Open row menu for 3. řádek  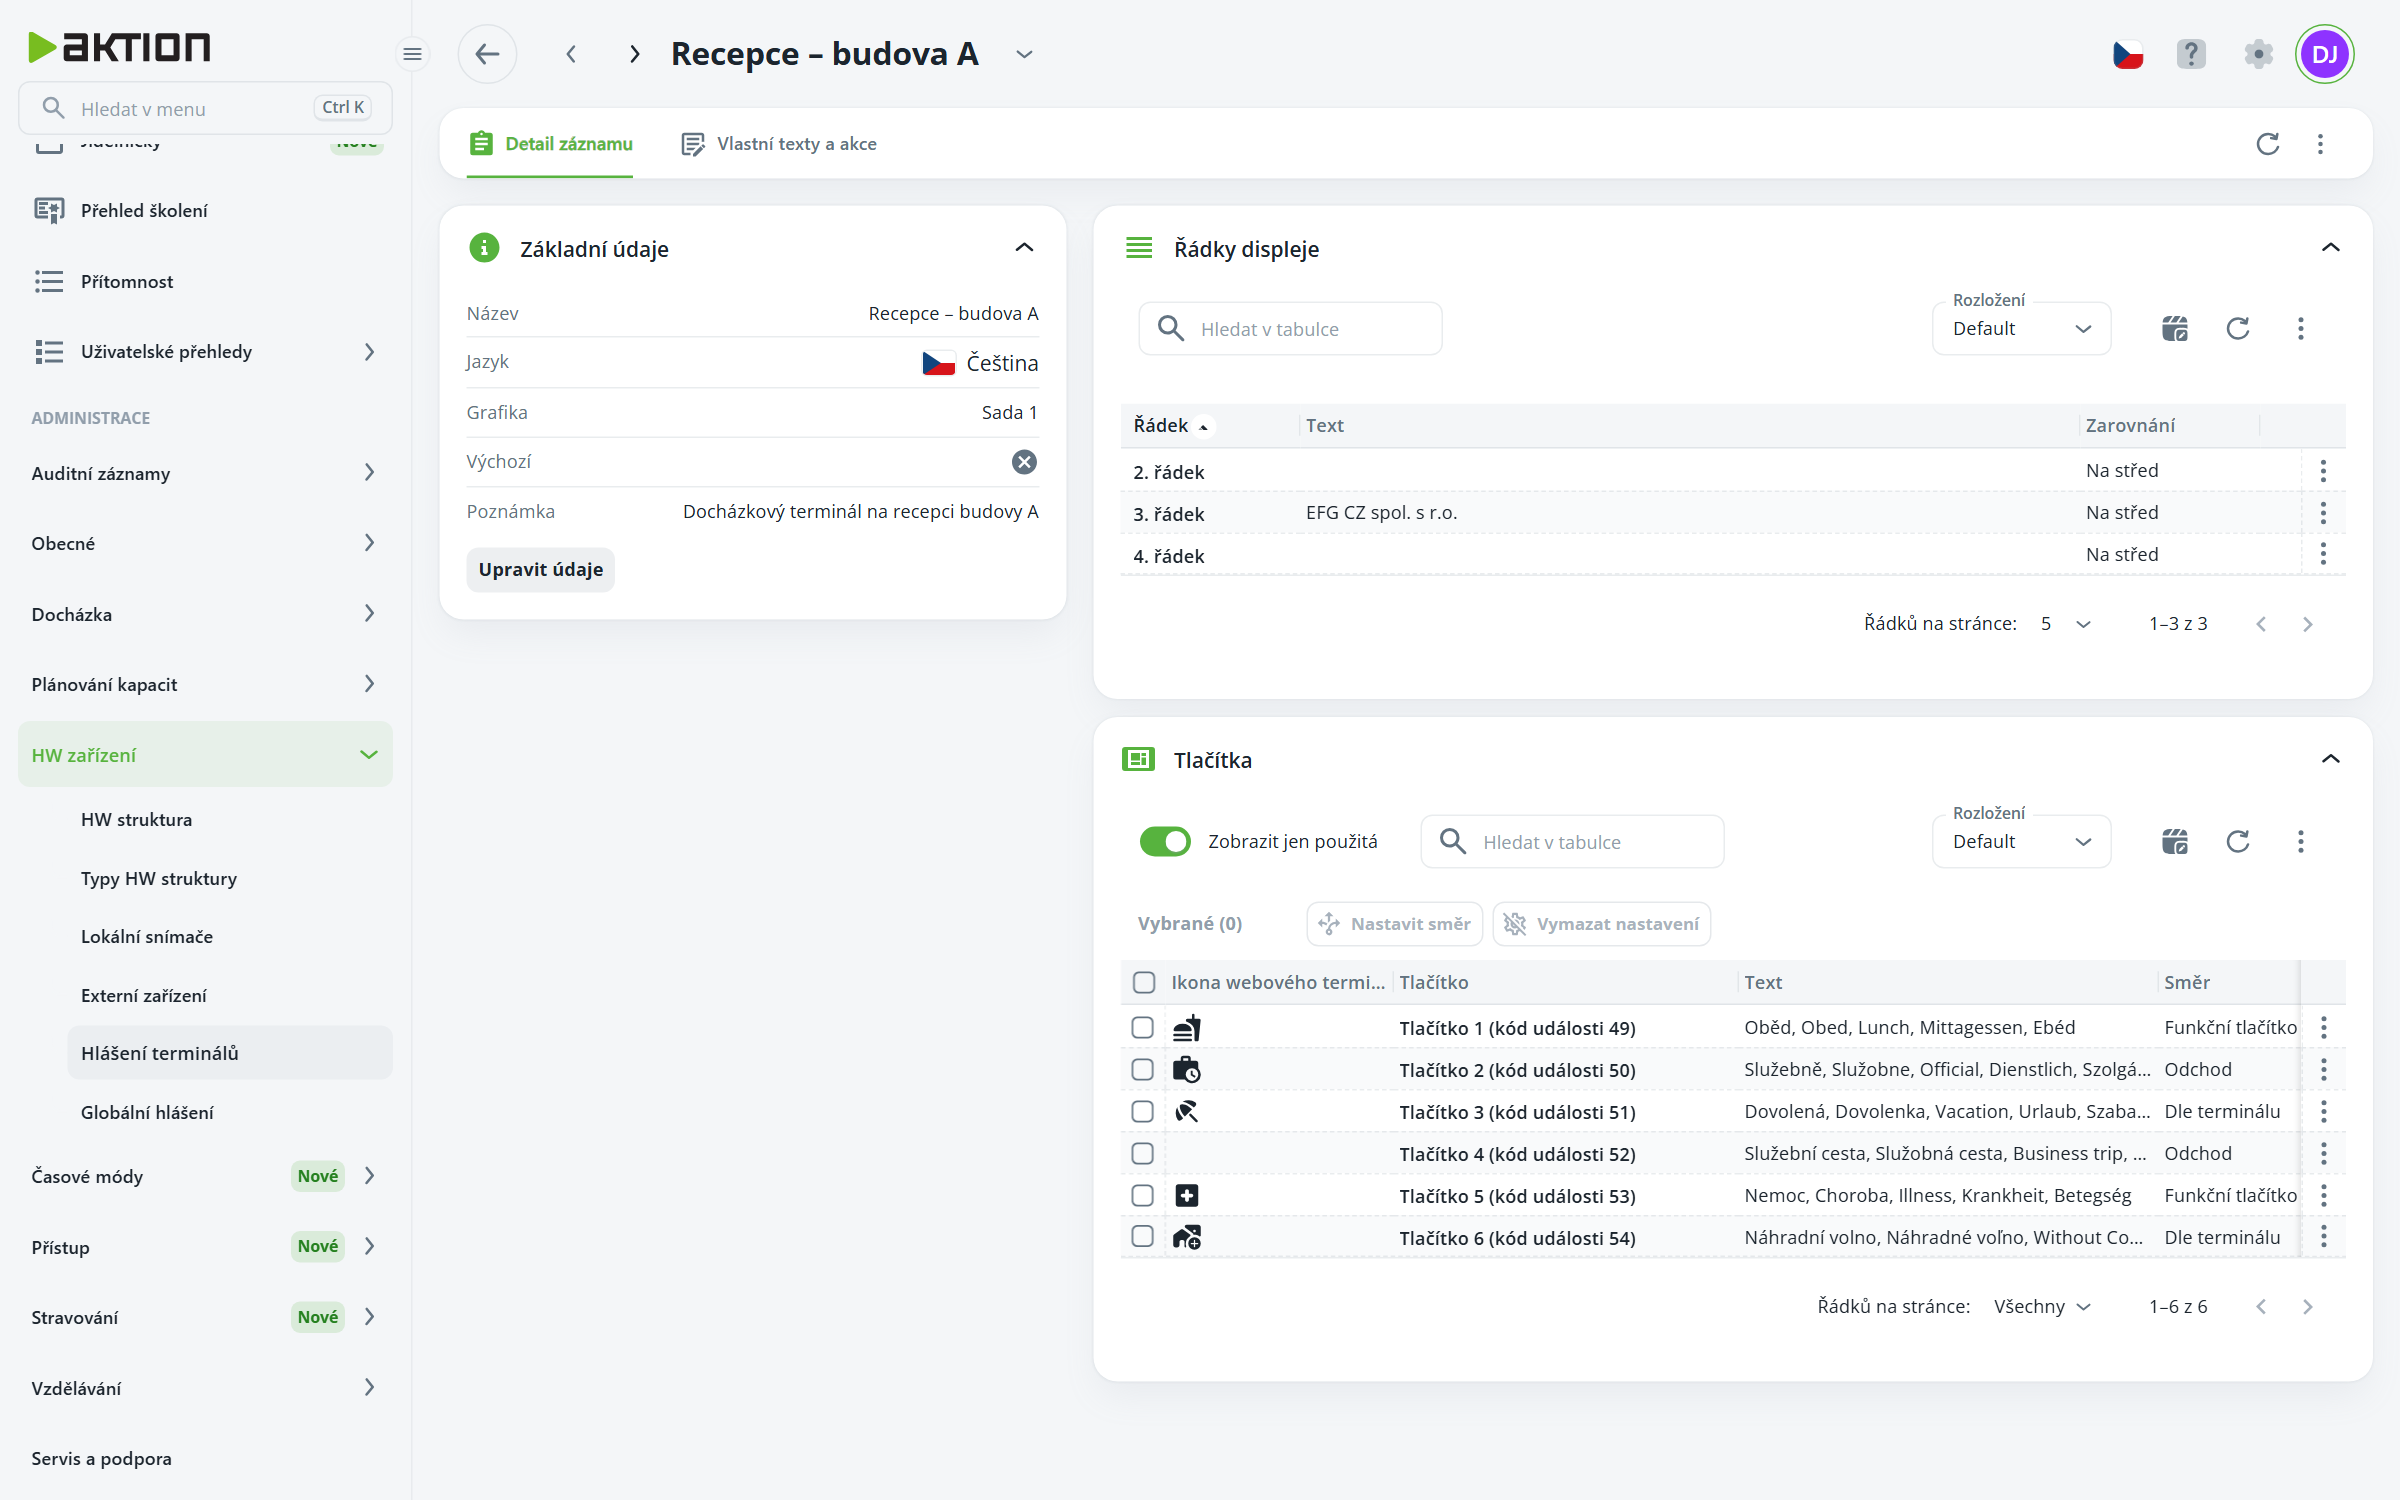(2323, 513)
